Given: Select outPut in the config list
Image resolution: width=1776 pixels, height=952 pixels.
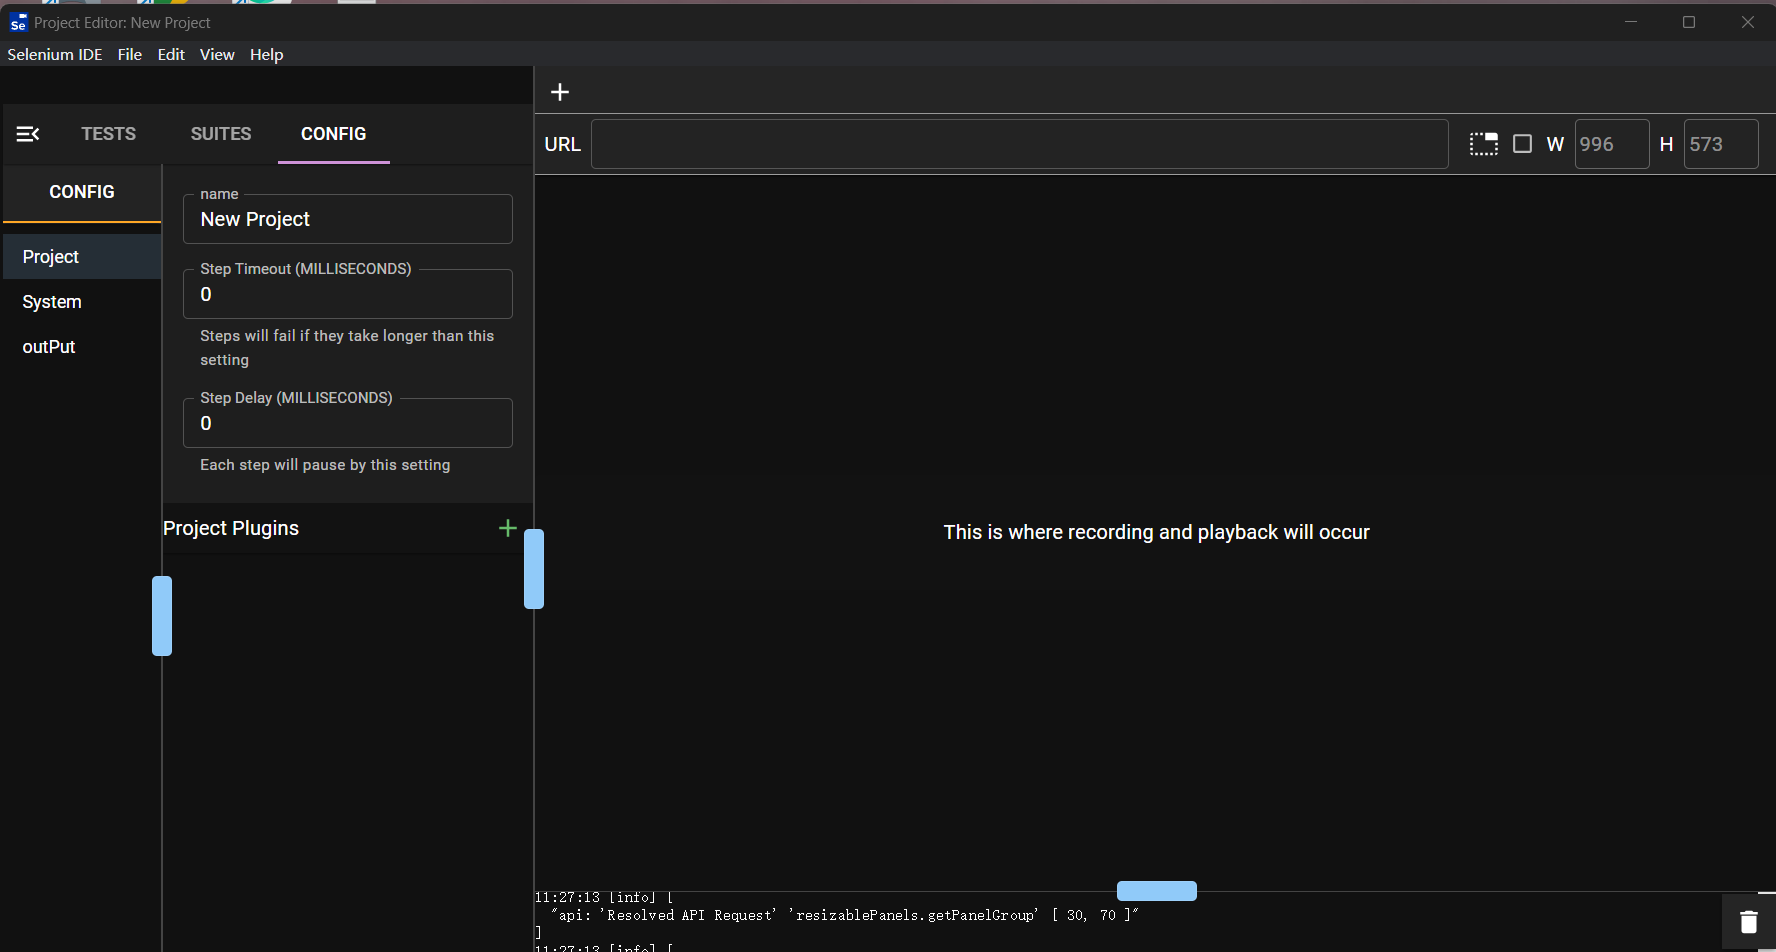Looking at the screenshot, I should pyautogui.click(x=82, y=347).
